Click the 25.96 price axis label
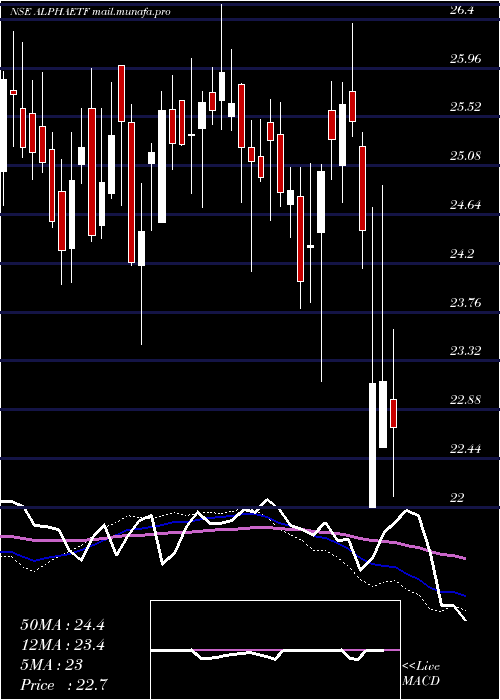The width and height of the screenshot is (500, 700). (465, 58)
